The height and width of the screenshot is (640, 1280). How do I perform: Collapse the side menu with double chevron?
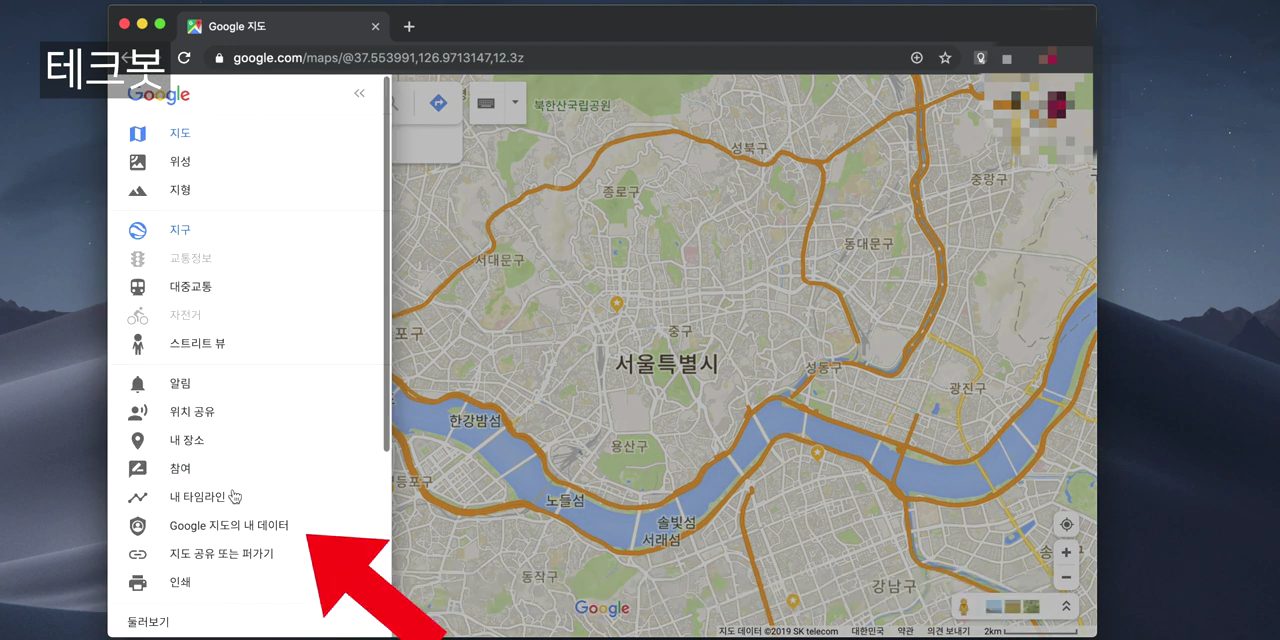tap(359, 93)
